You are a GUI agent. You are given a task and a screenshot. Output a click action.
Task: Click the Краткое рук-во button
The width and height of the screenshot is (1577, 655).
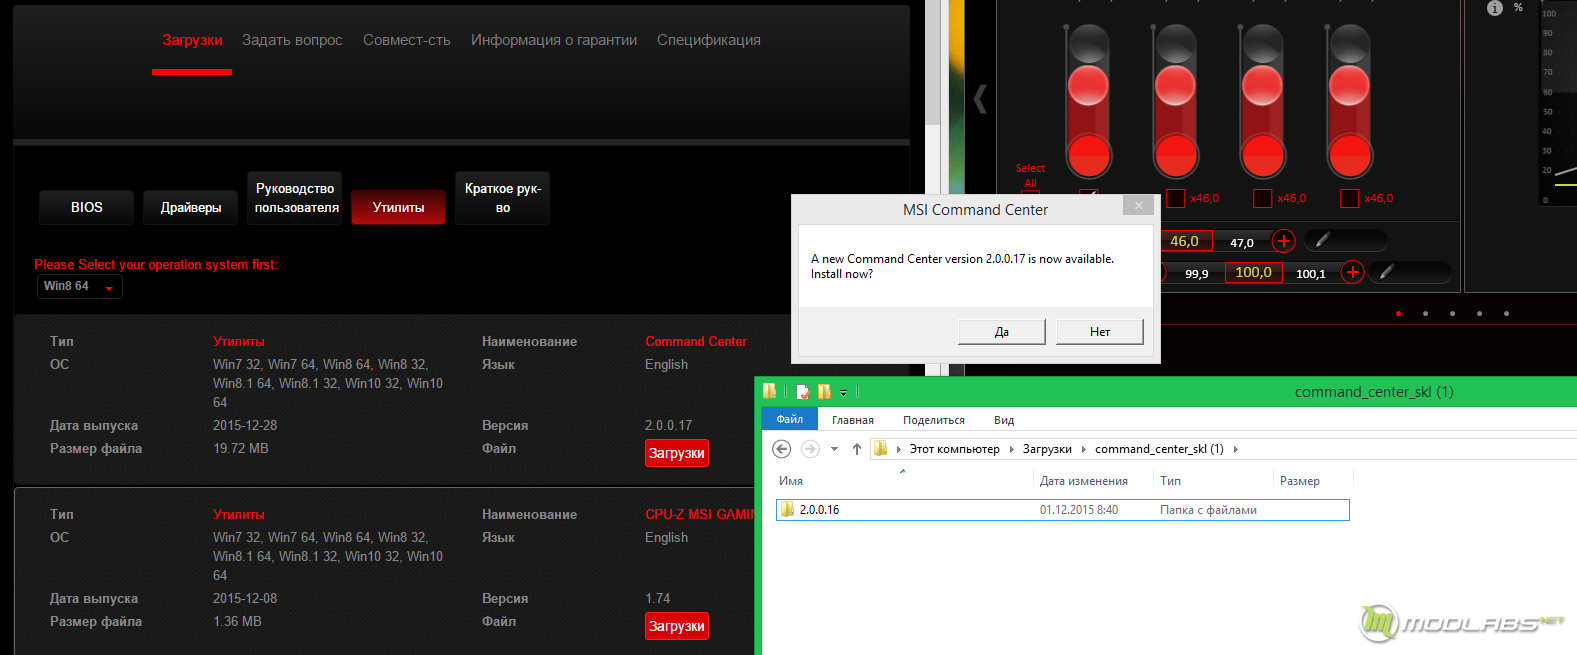click(503, 198)
